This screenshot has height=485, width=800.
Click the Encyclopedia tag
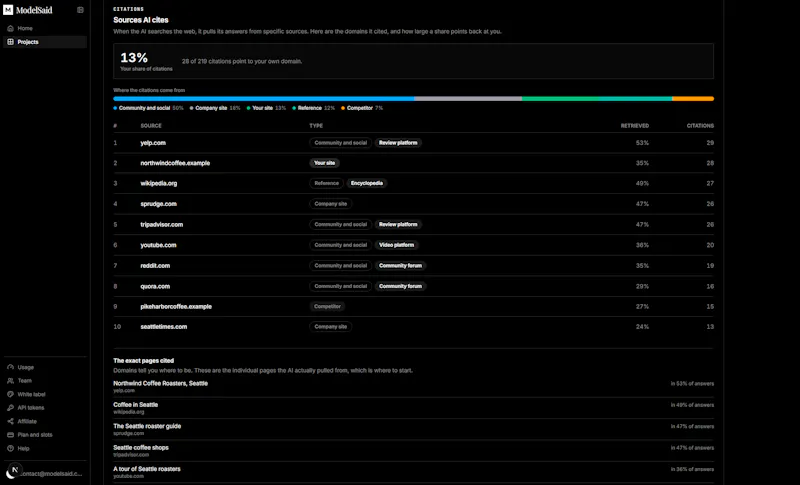pyautogui.click(x=367, y=183)
